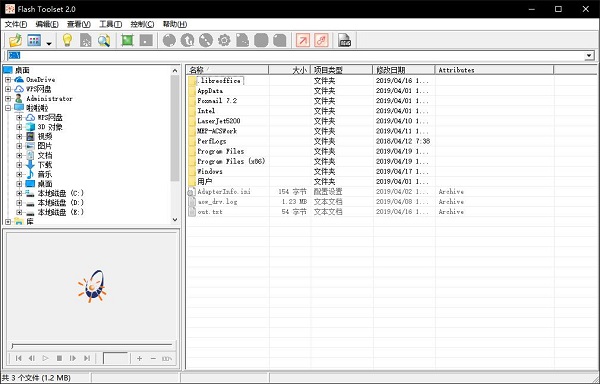
Task: Sort by the 大小 column header
Action: click(290, 70)
